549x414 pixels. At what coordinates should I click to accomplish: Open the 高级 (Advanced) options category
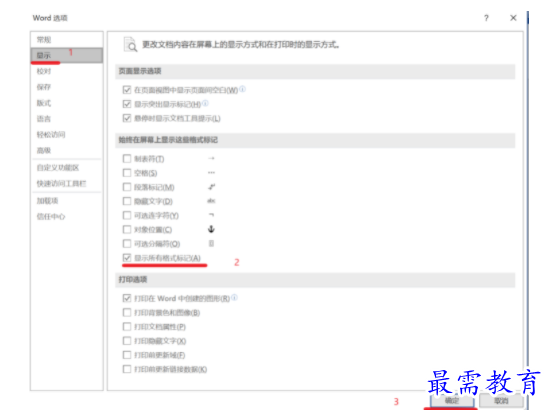67,150
